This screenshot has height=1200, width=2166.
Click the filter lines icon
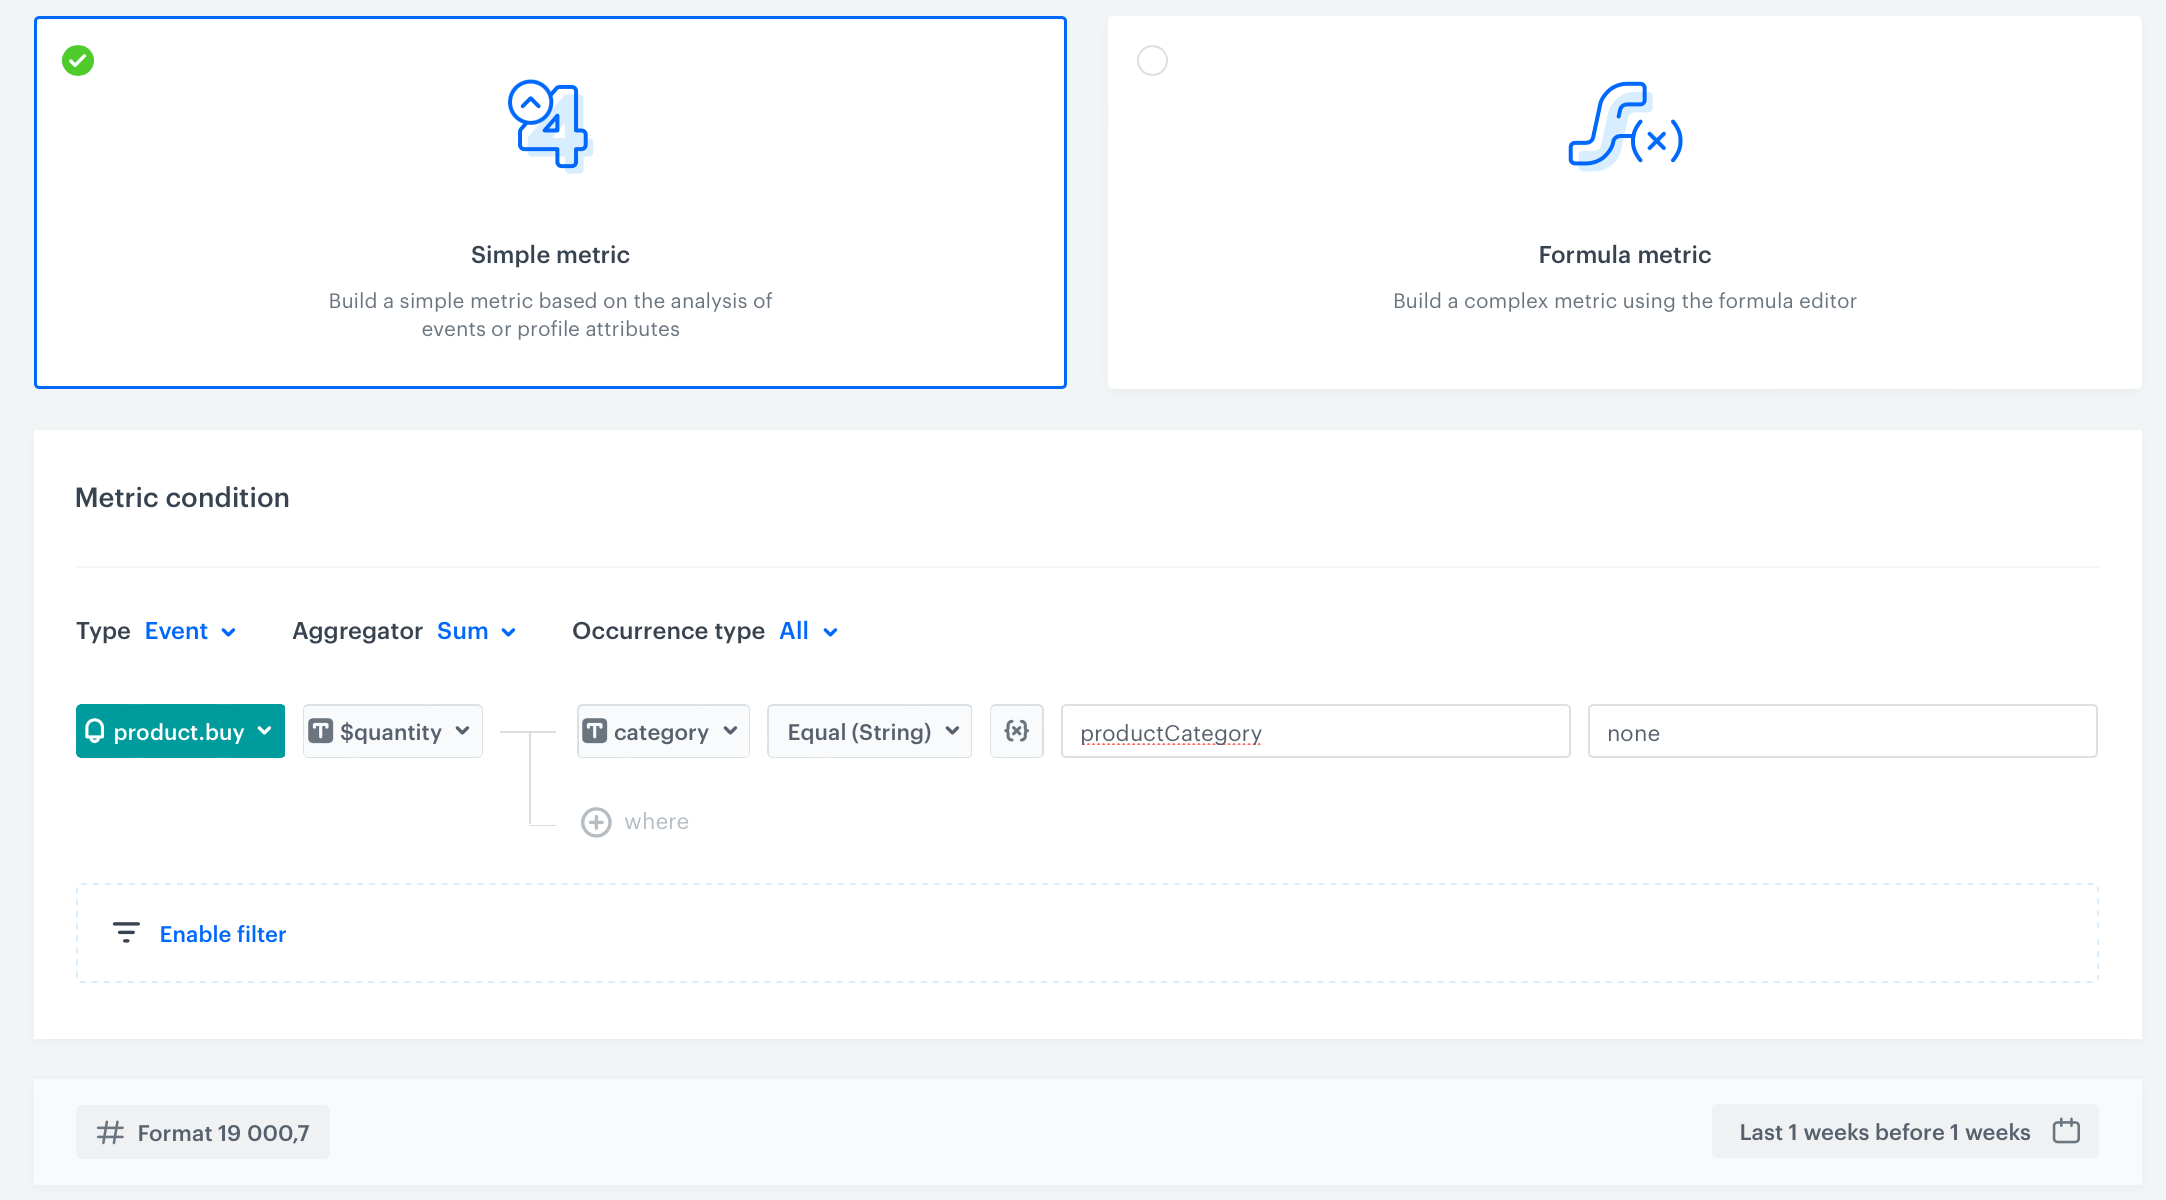[x=126, y=933]
